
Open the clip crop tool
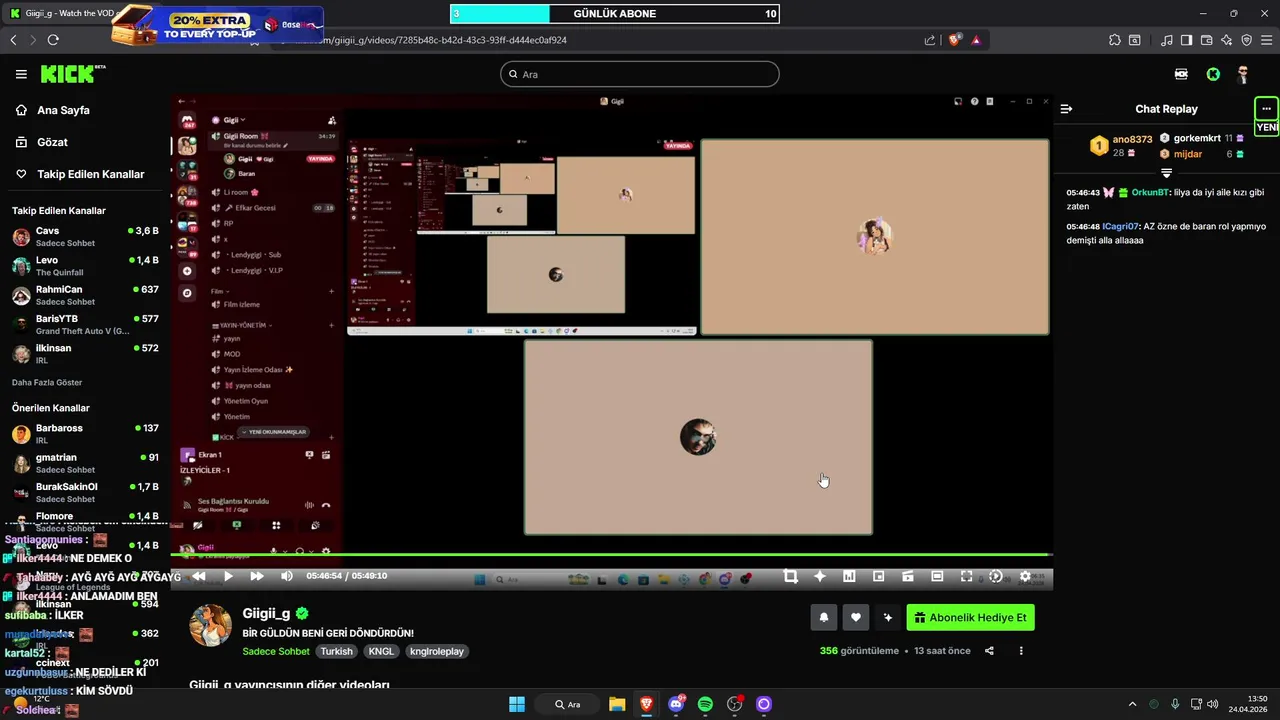coord(791,576)
